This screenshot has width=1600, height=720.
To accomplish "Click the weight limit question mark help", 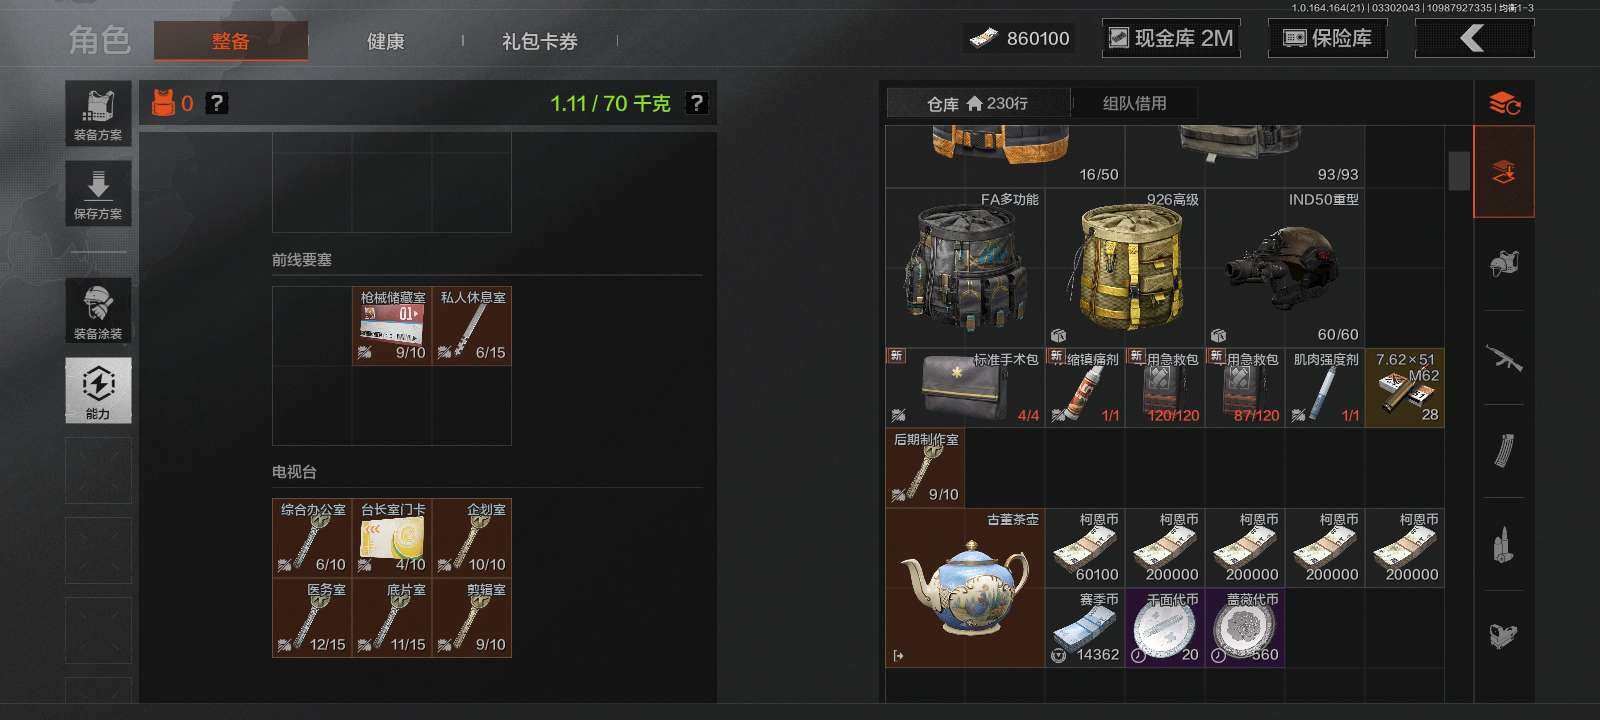I will coord(697,103).
